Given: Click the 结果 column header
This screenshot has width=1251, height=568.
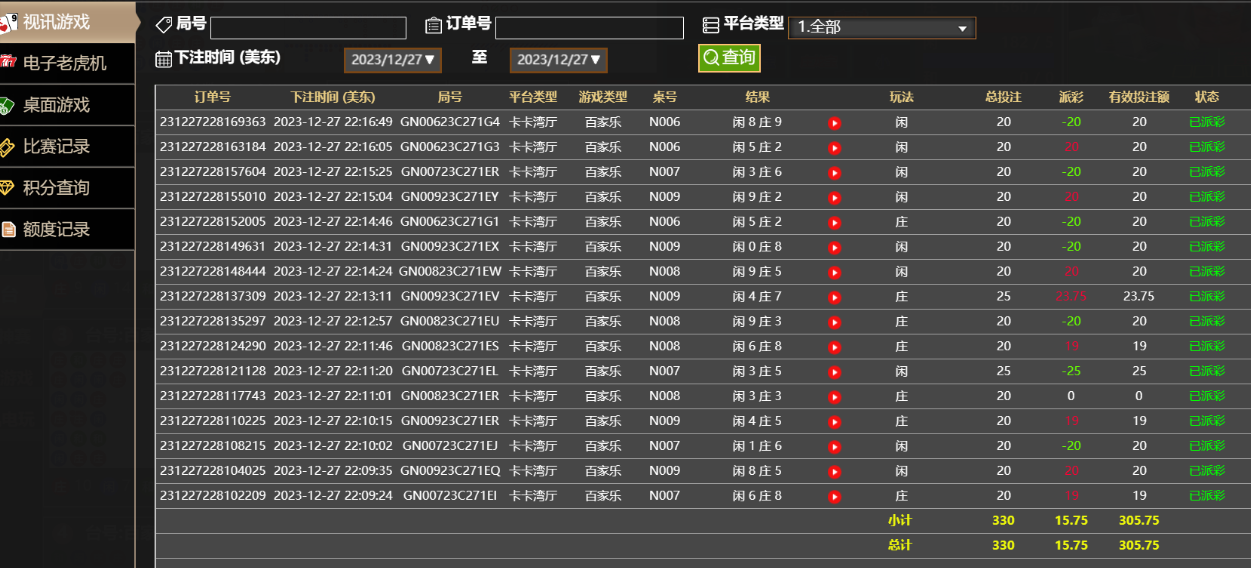Looking at the screenshot, I should pyautogui.click(x=758, y=98).
